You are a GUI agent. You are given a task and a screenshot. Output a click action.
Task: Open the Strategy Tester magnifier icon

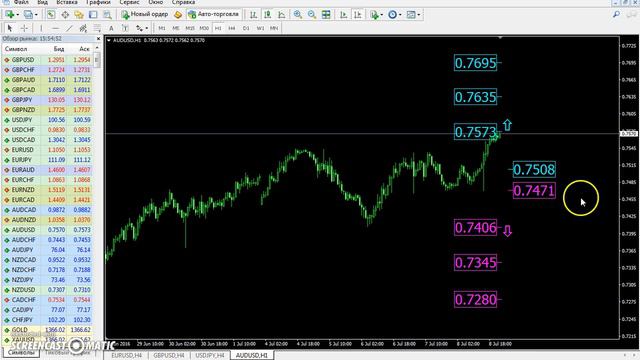(x=107, y=15)
